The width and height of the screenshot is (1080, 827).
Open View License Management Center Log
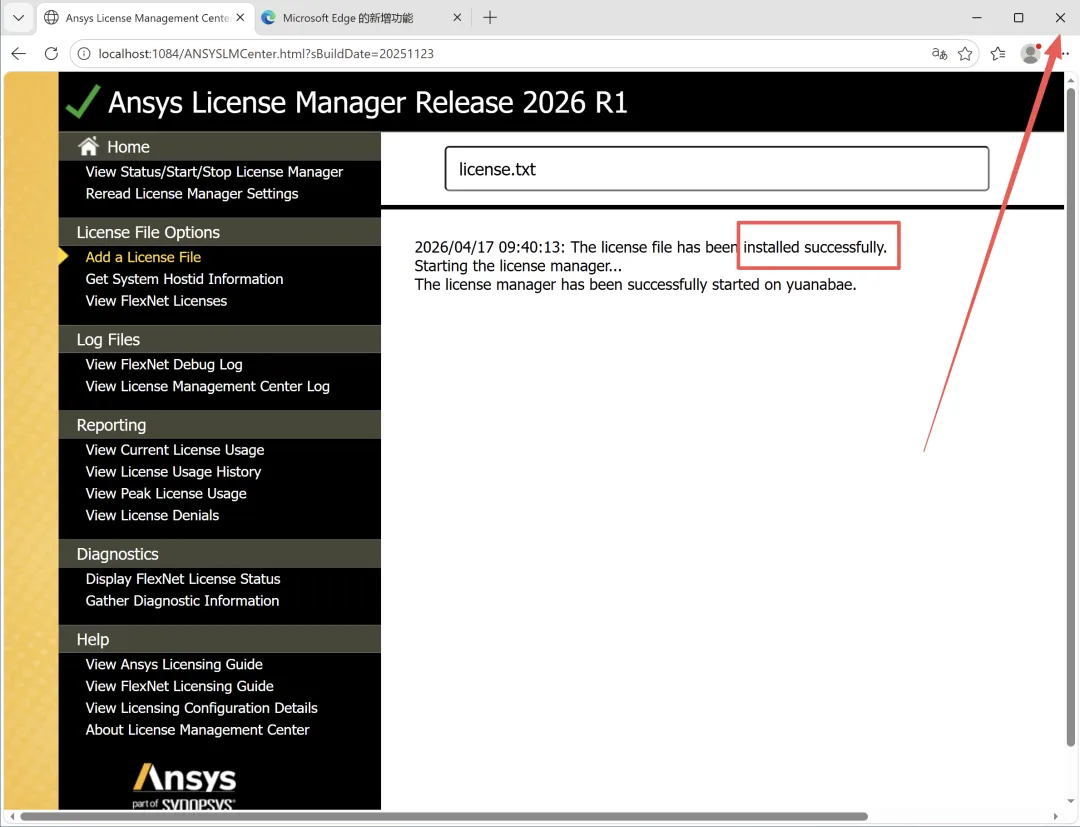207,386
